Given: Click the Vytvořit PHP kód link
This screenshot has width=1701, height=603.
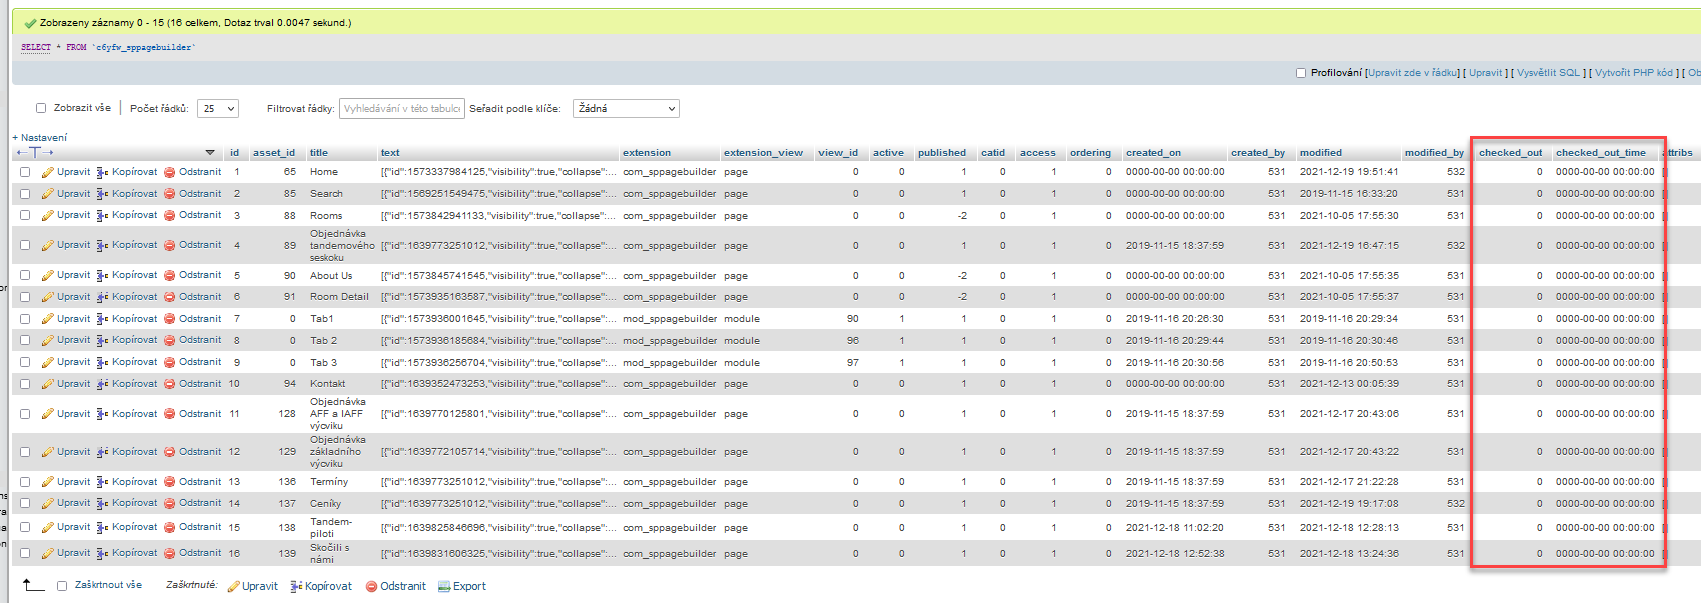Looking at the screenshot, I should [x=1633, y=73].
